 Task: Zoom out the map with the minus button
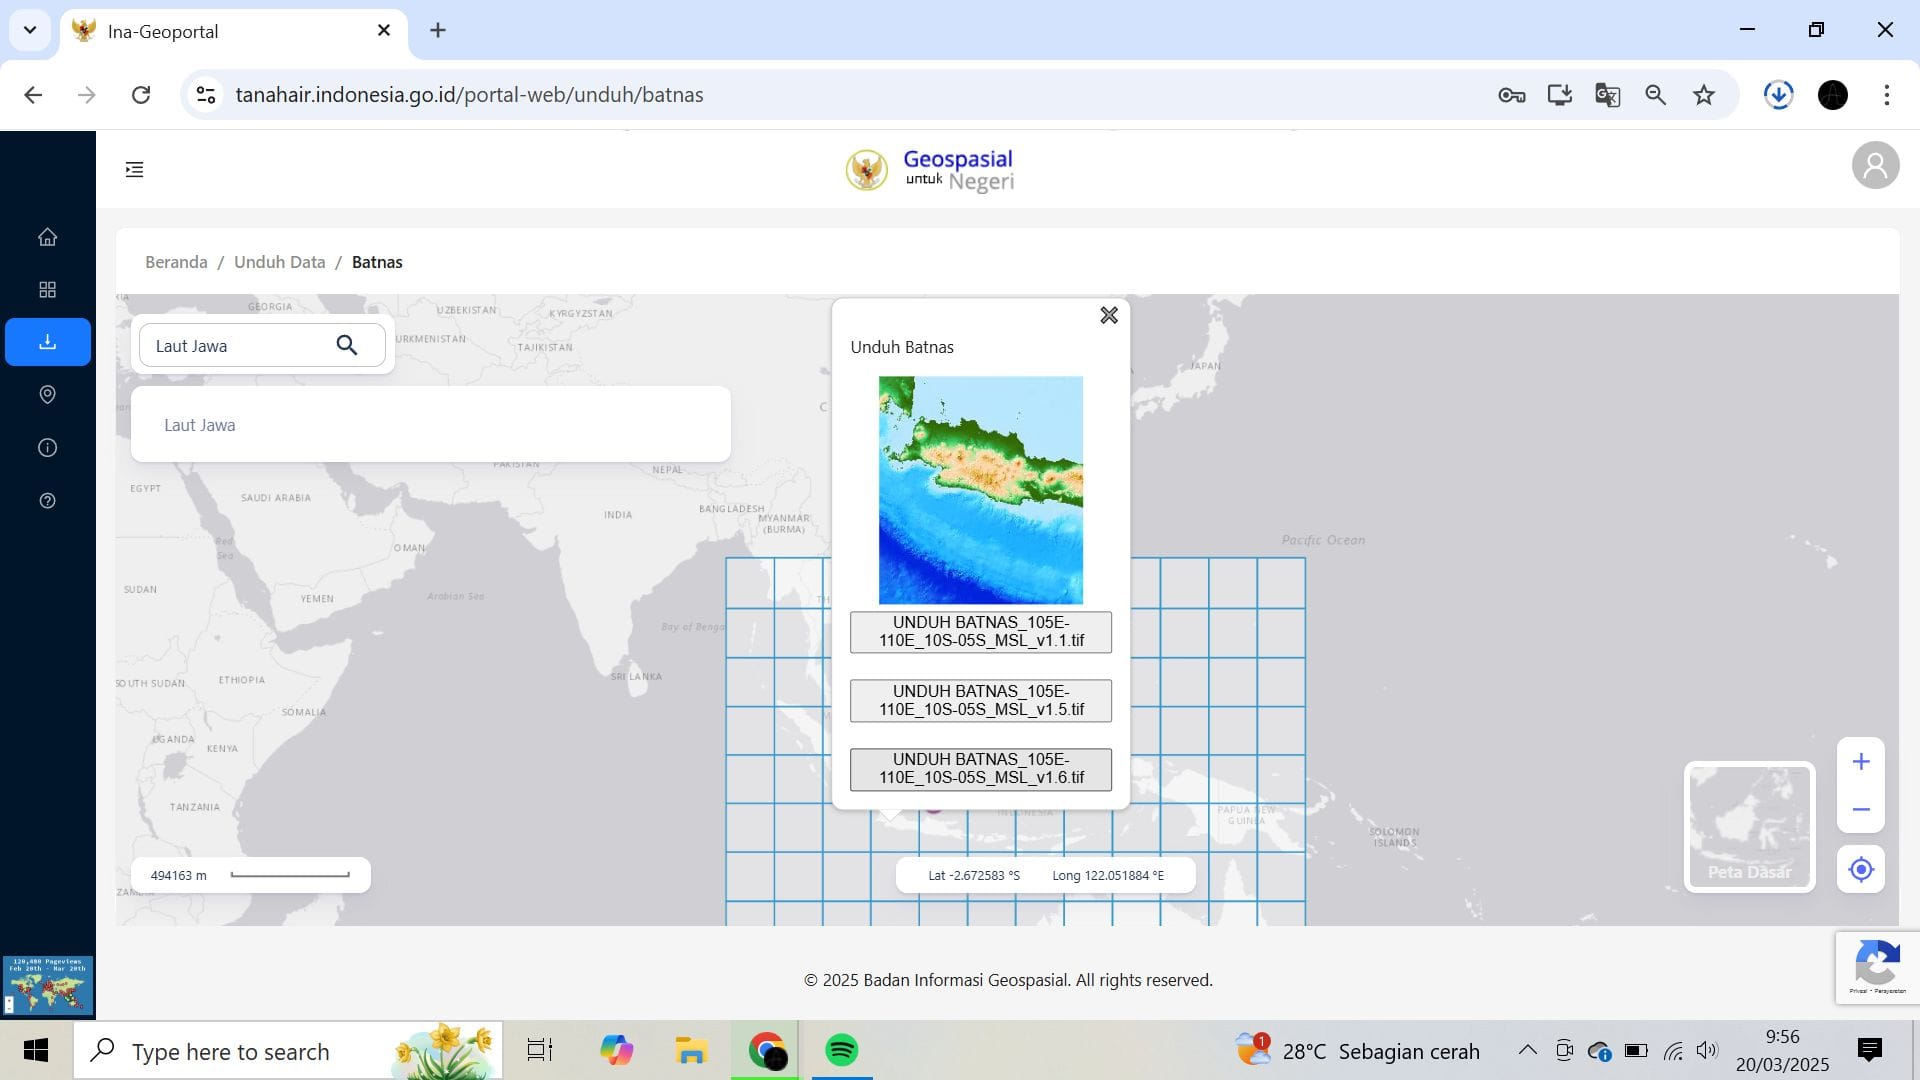pyautogui.click(x=1860, y=810)
